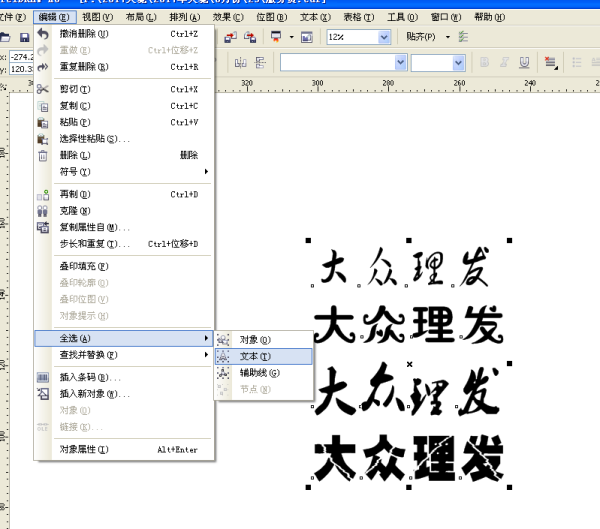Open the 贴齐 snap-to dropdown arrow

coord(448,37)
